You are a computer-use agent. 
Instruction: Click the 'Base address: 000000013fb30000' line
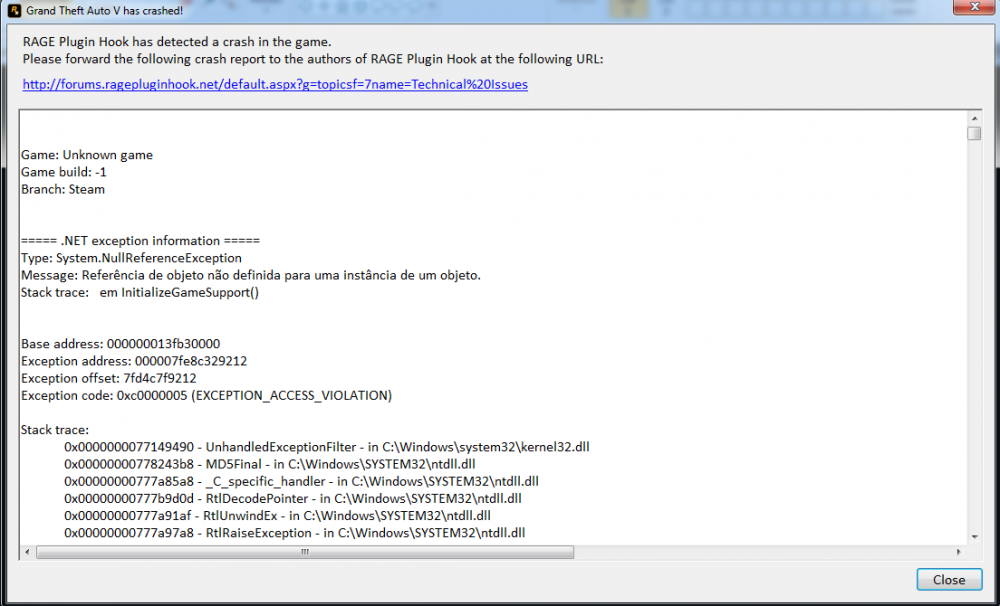coord(121,344)
